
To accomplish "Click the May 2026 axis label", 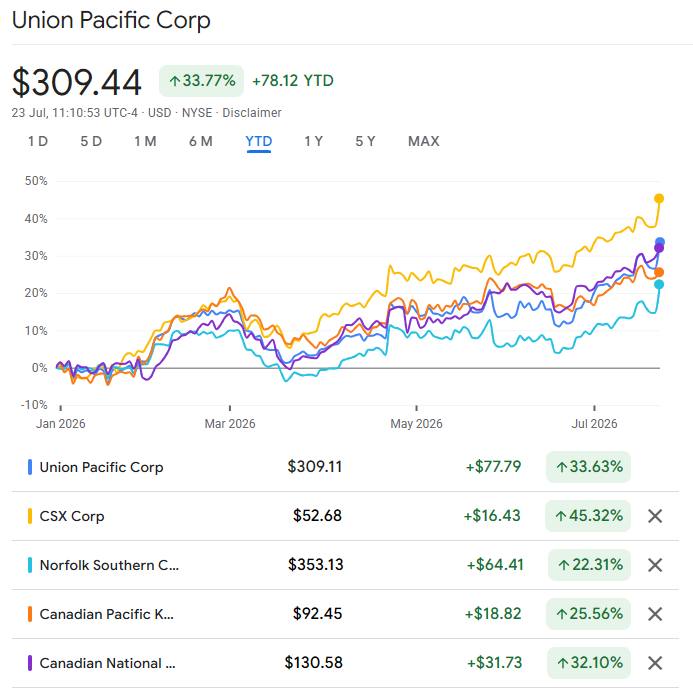I will click(416, 424).
